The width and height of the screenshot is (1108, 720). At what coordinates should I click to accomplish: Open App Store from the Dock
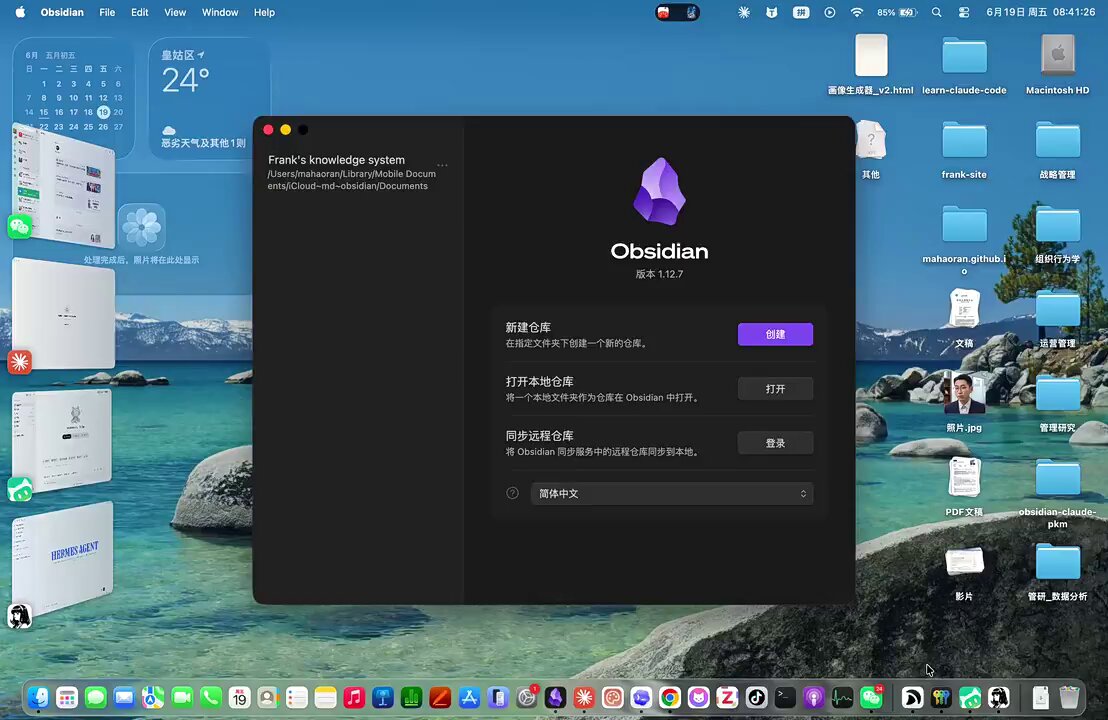pyautogui.click(x=469, y=697)
